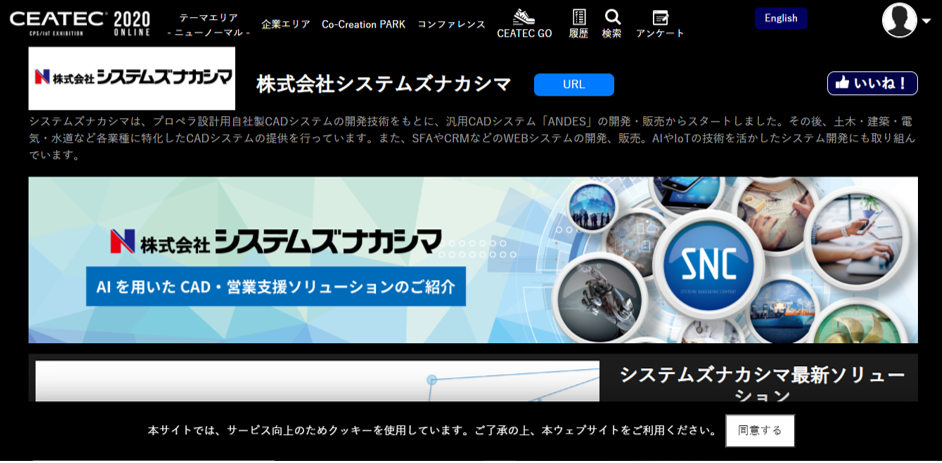Click the AI を用いた CAD banner image
Viewport: 942px width, 463px height.
pos(473,260)
